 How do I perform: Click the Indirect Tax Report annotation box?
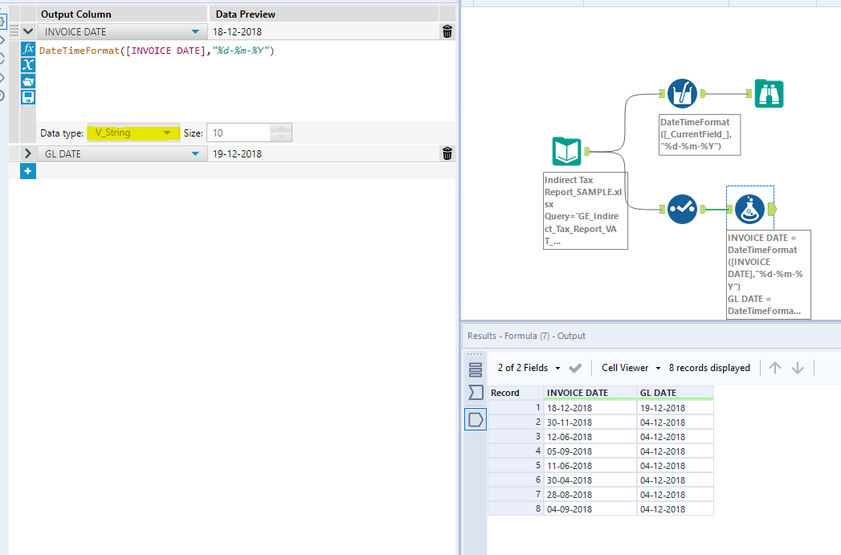(585, 210)
